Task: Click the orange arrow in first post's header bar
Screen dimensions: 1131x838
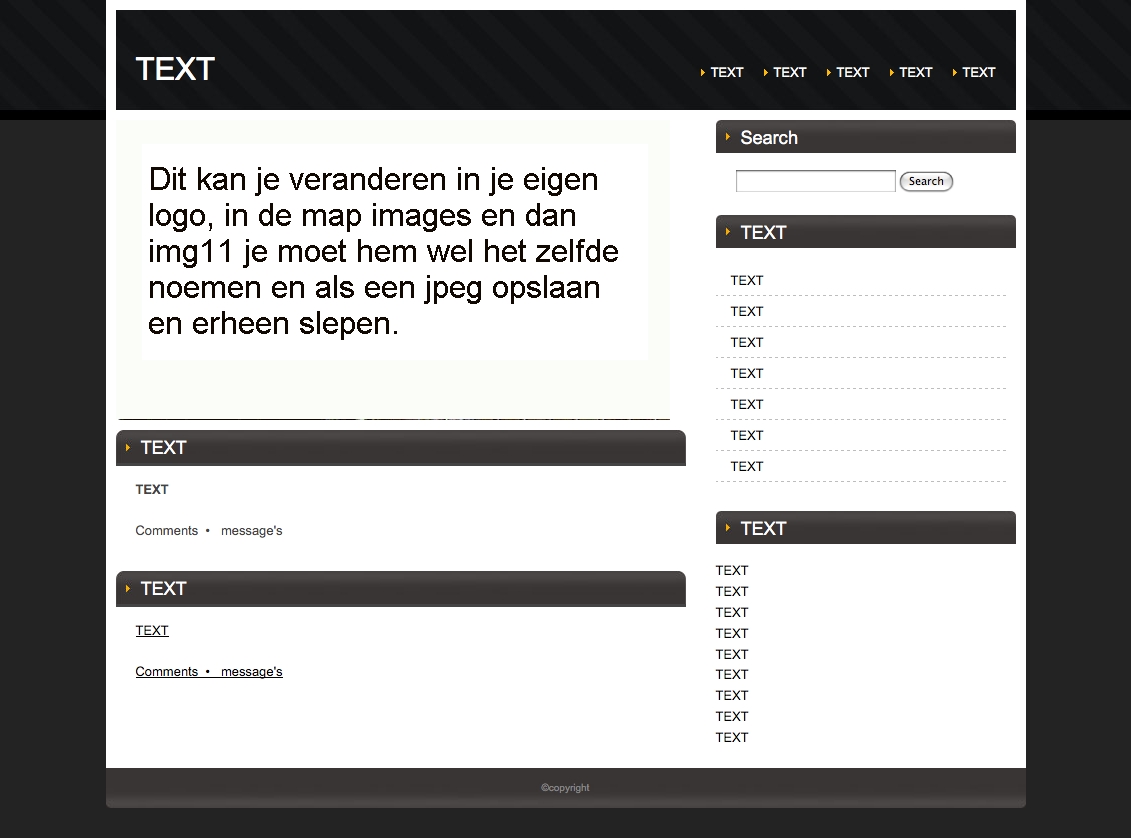Action: tap(128, 447)
